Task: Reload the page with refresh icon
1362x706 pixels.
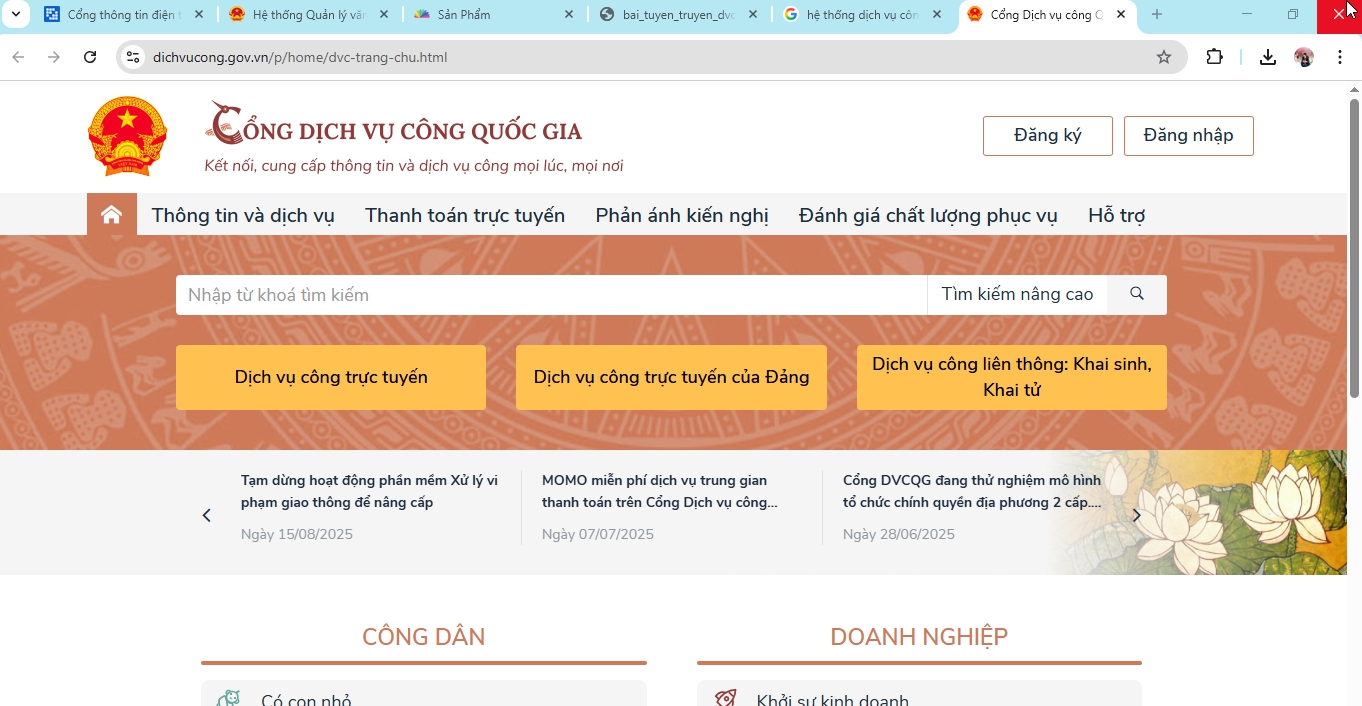Action: (90, 58)
